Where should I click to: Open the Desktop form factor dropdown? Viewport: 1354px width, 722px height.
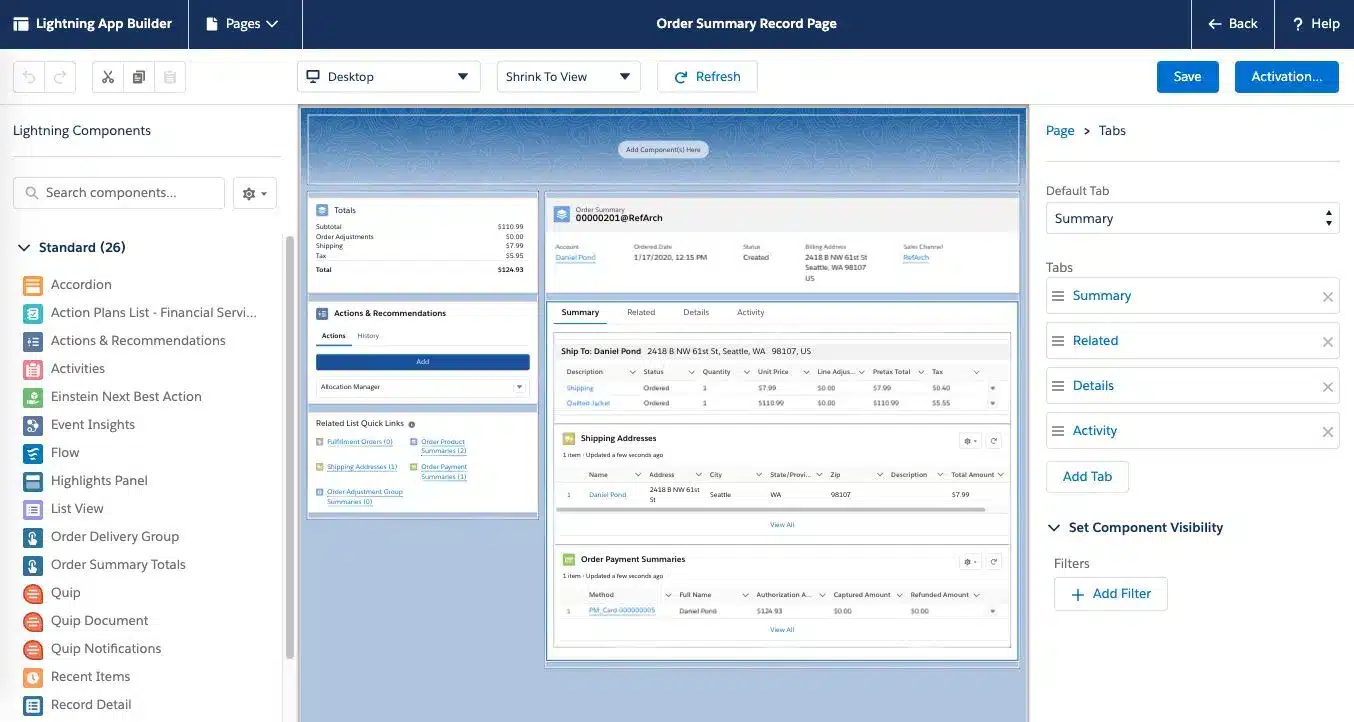pyautogui.click(x=388, y=77)
